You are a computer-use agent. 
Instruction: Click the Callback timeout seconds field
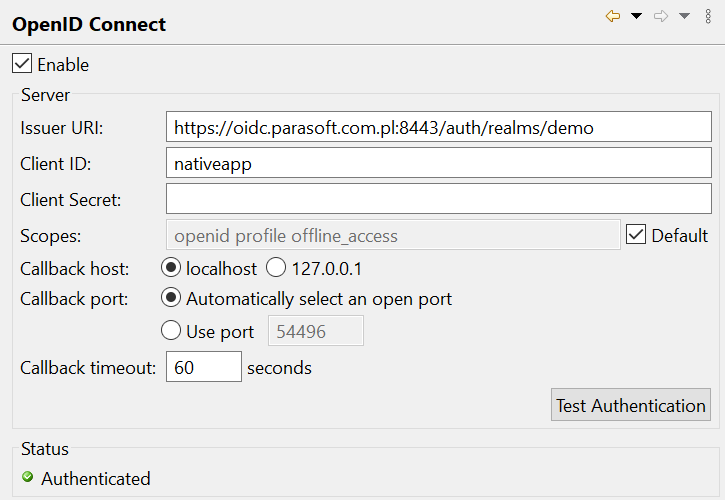203,366
